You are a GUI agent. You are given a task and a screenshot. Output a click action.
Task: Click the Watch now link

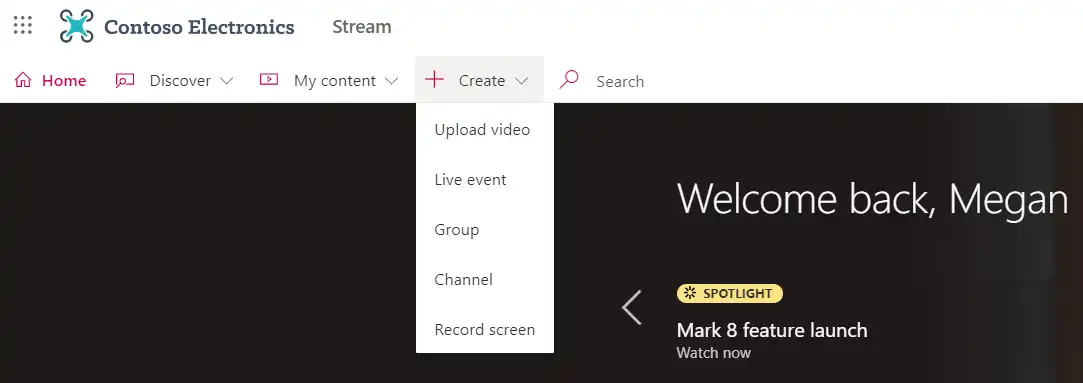point(713,353)
